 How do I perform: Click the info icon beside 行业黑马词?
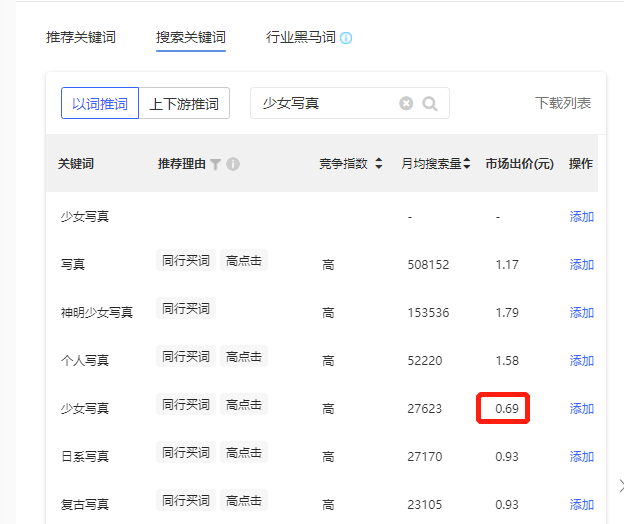(346, 38)
